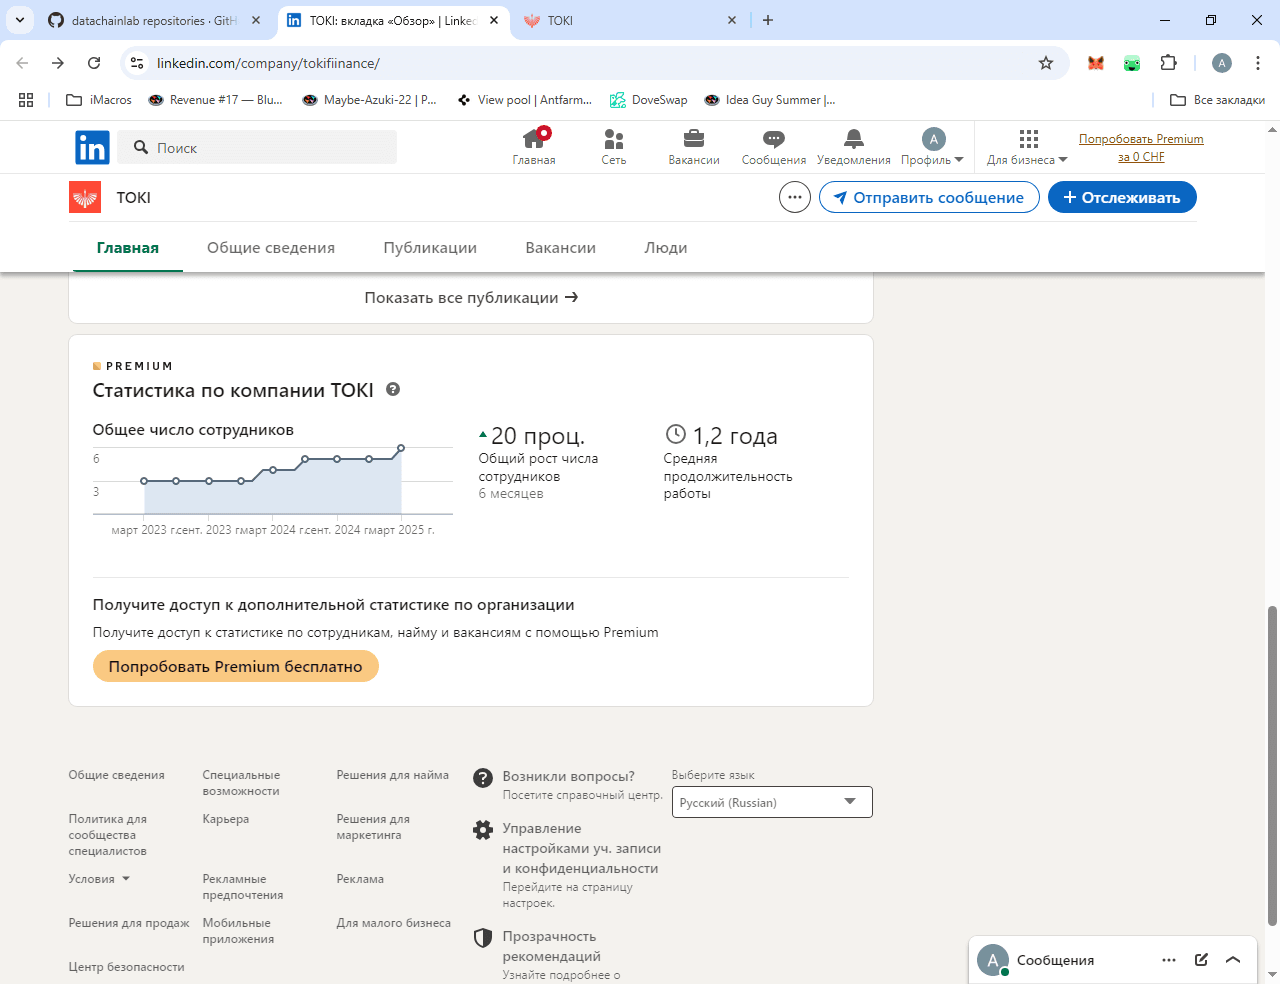Open the DoveSwap bookmark
Image resolution: width=1280 pixels, height=984 pixels.
(x=649, y=100)
